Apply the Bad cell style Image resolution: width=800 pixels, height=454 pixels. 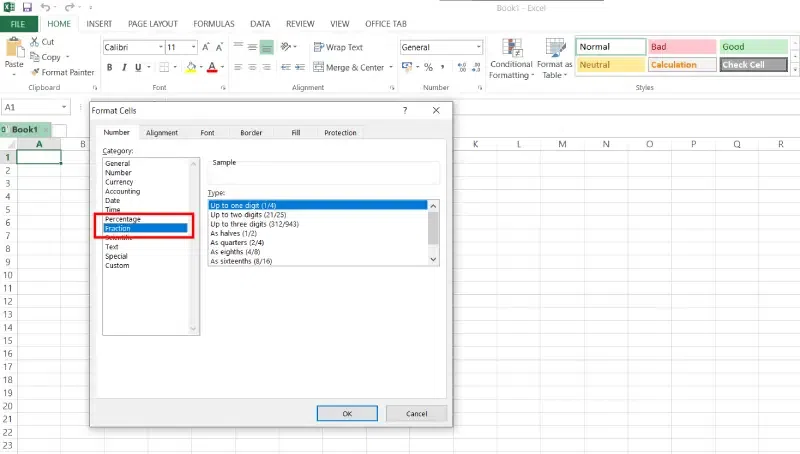[x=682, y=47]
